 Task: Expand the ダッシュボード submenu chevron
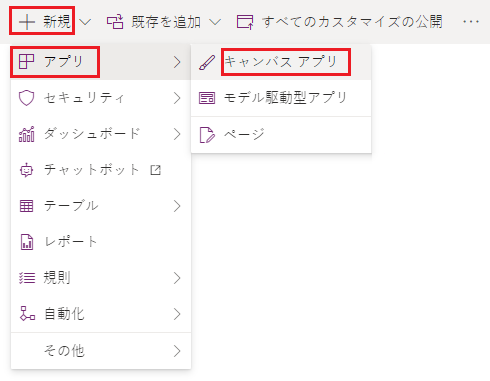point(177,134)
